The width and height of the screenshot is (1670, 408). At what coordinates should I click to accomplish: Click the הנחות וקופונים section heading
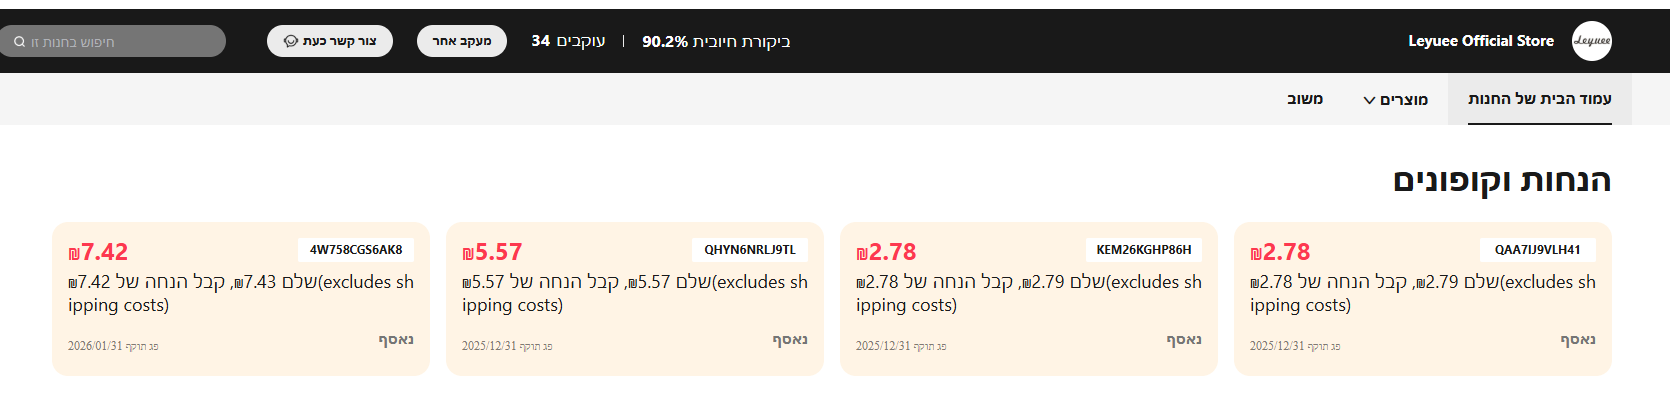click(1501, 181)
